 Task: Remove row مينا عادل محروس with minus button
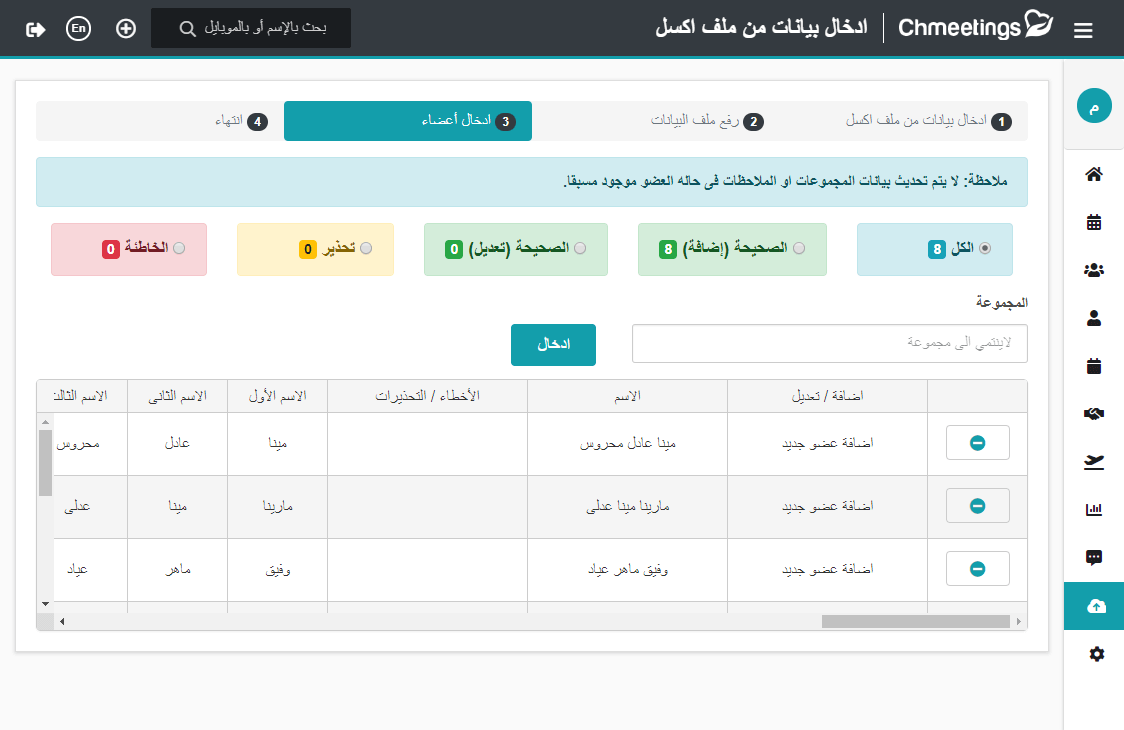click(x=978, y=443)
